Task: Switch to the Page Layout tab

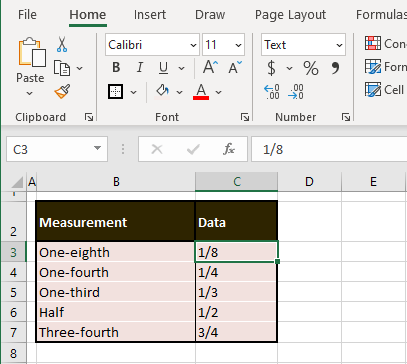Action: (x=290, y=15)
